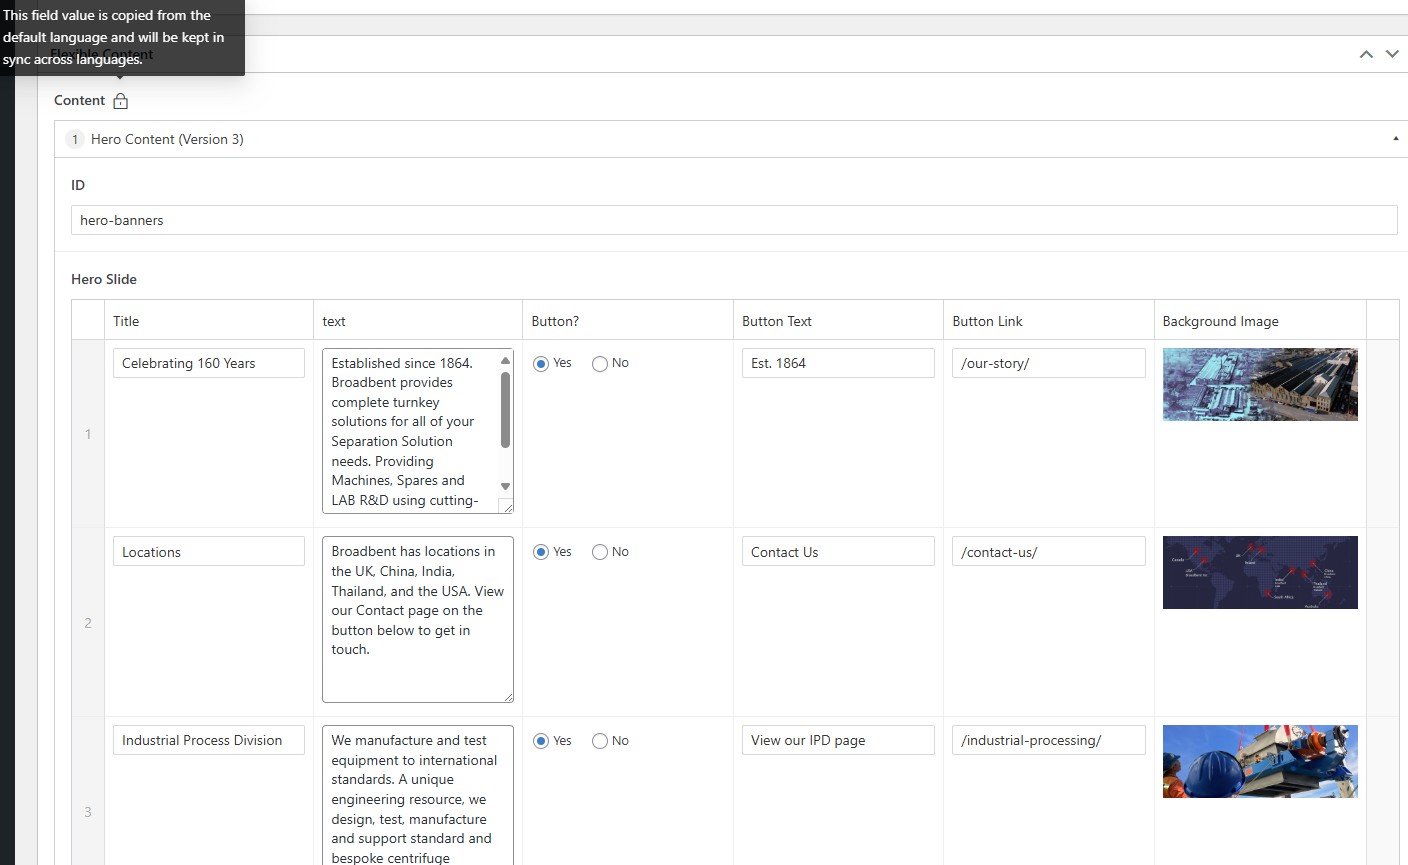The image size is (1408, 865).
Task: Click the lock icon beside Content
Action: pos(121,101)
